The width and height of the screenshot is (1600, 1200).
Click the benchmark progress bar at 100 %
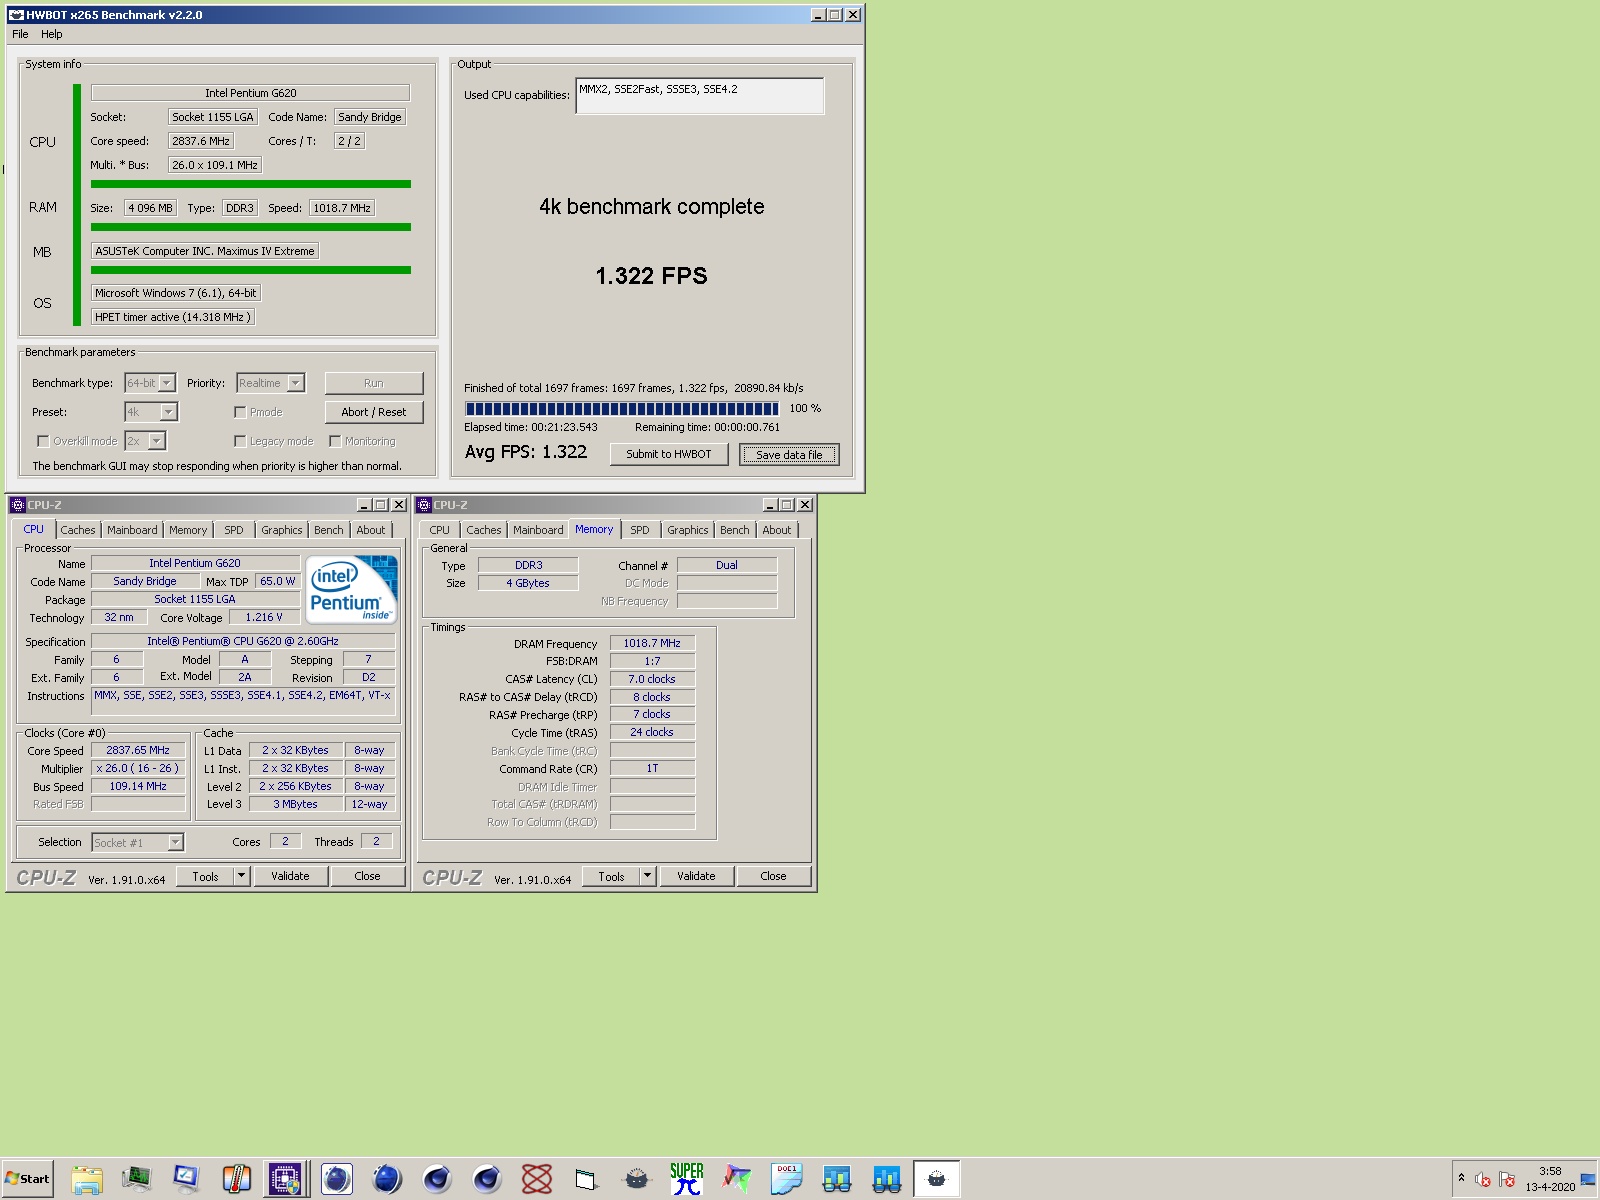tap(621, 408)
